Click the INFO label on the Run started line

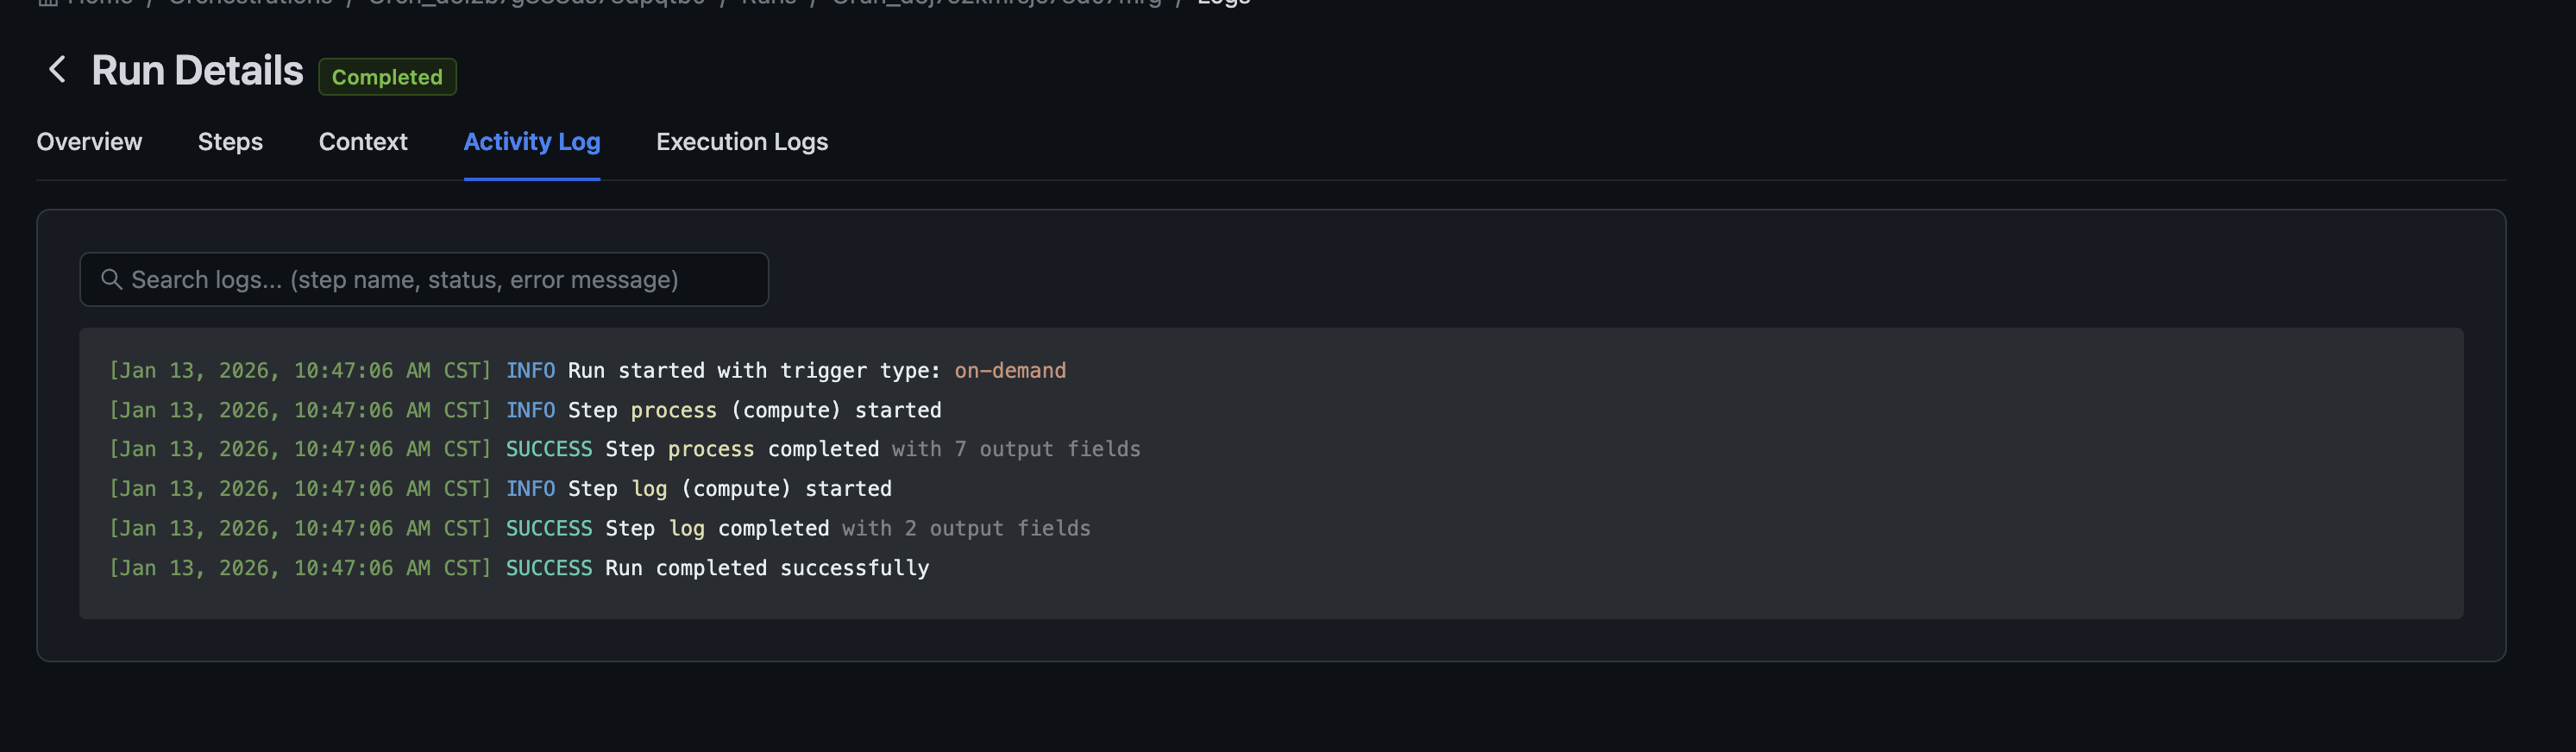coord(530,371)
